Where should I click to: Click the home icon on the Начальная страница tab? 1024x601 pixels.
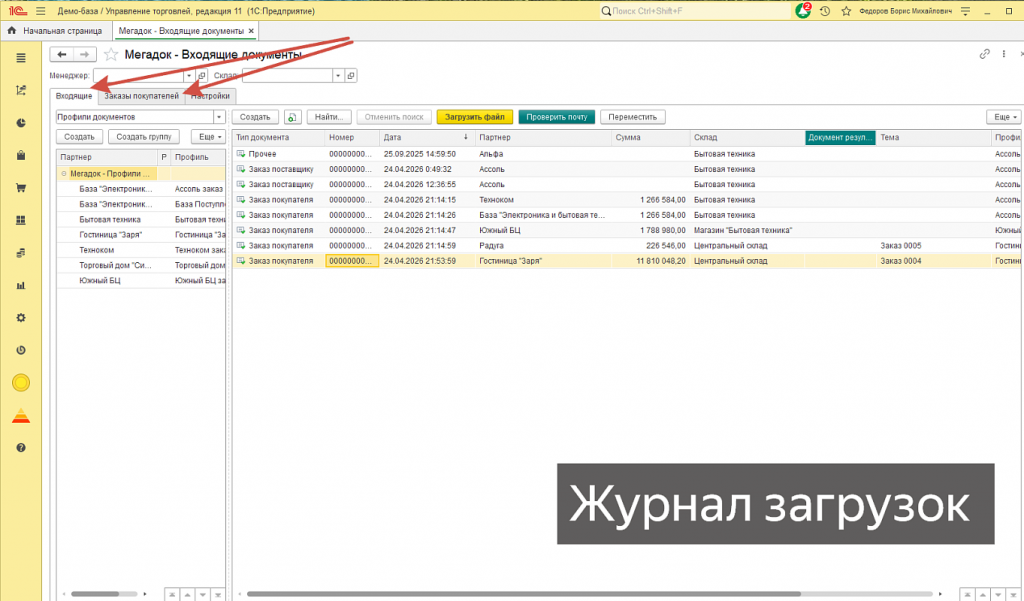pos(12,30)
